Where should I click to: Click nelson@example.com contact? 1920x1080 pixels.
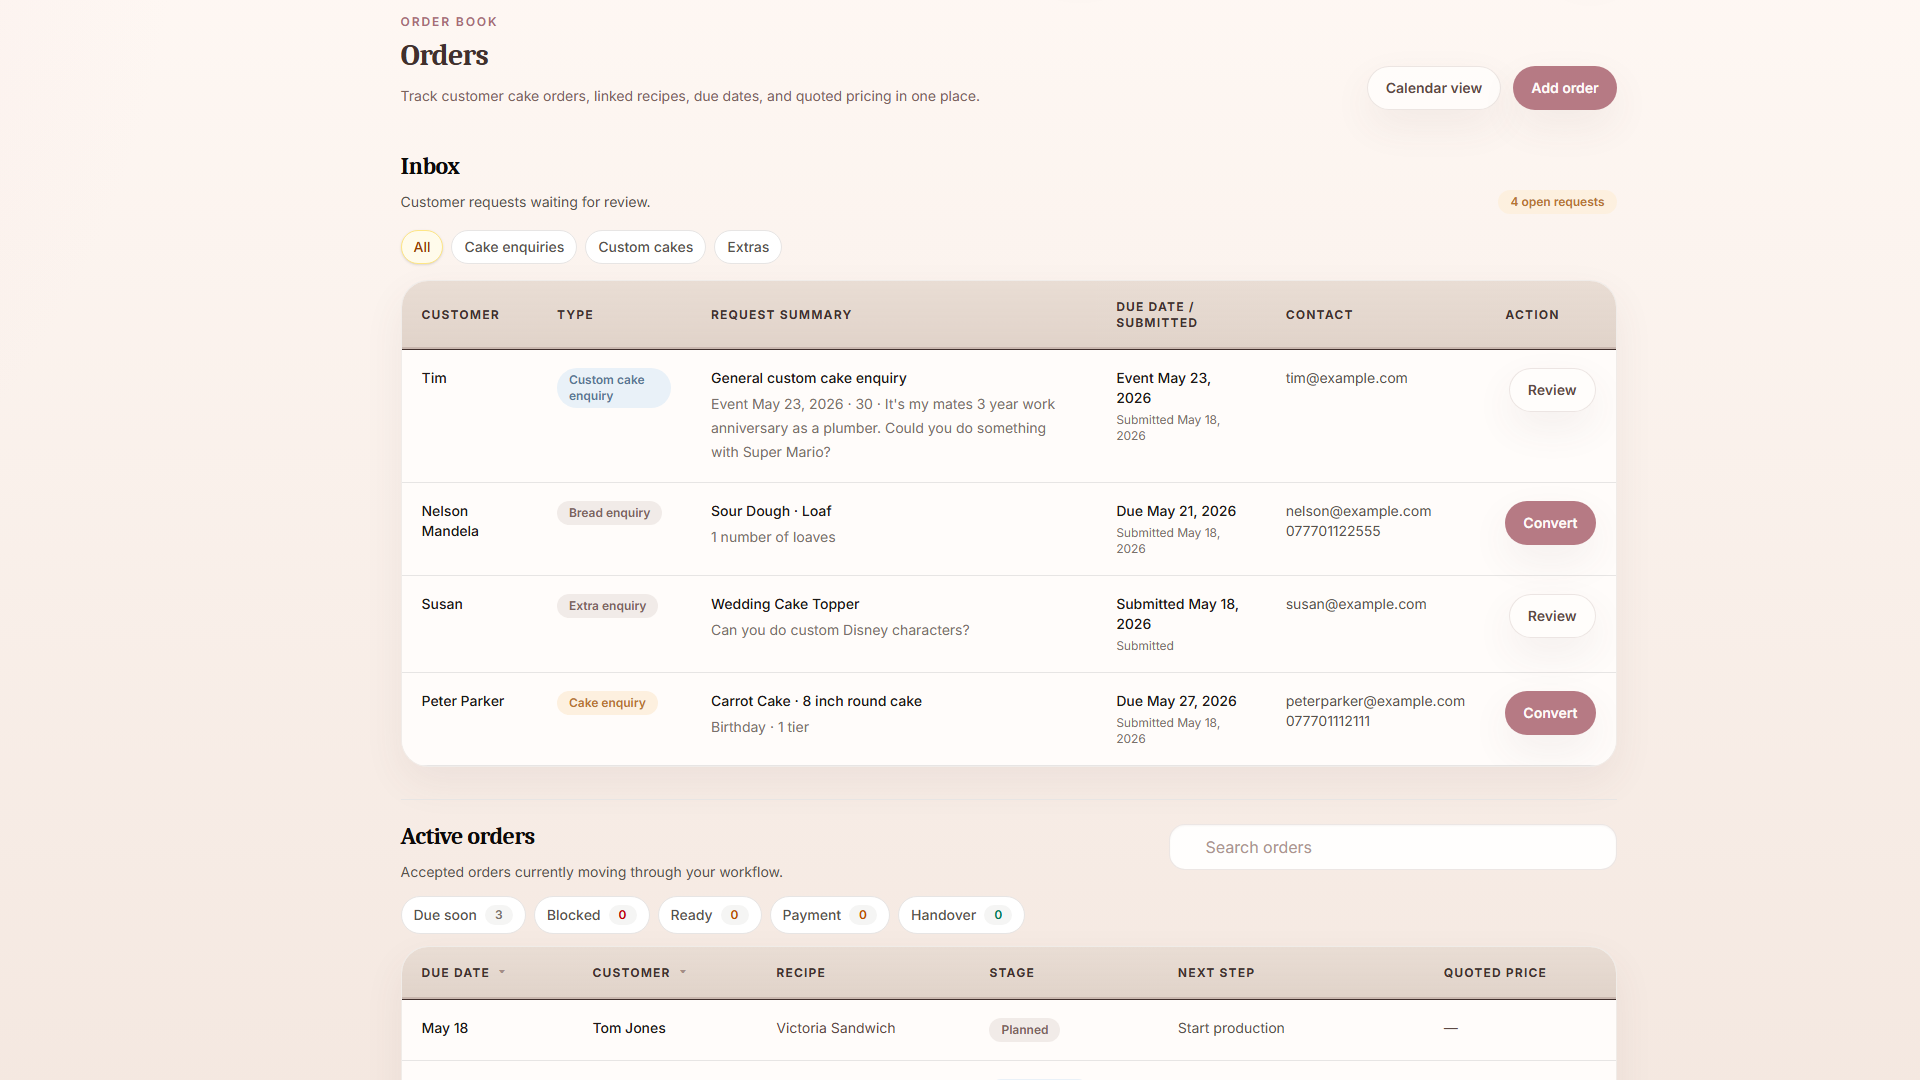(1358, 511)
